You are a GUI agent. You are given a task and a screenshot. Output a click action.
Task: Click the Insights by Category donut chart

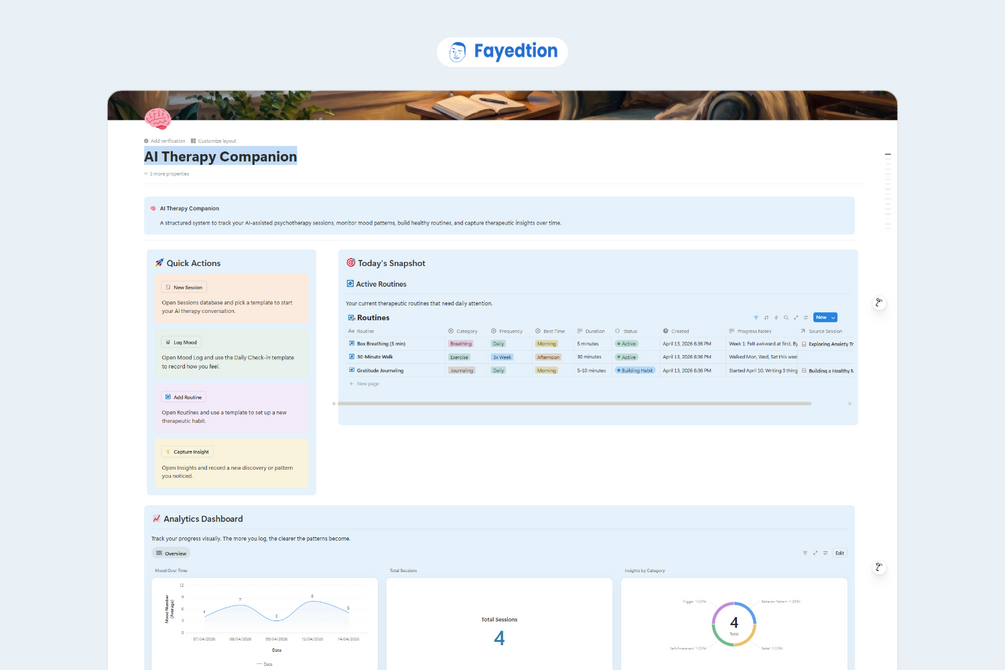[x=734, y=624]
